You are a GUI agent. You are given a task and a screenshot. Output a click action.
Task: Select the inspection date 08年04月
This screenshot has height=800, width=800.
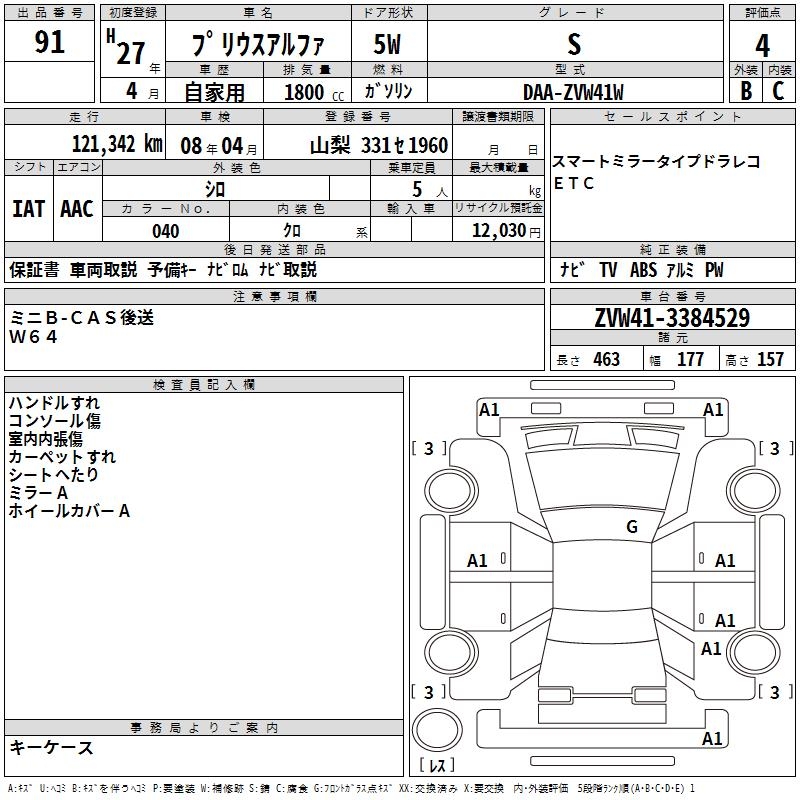click(x=219, y=146)
